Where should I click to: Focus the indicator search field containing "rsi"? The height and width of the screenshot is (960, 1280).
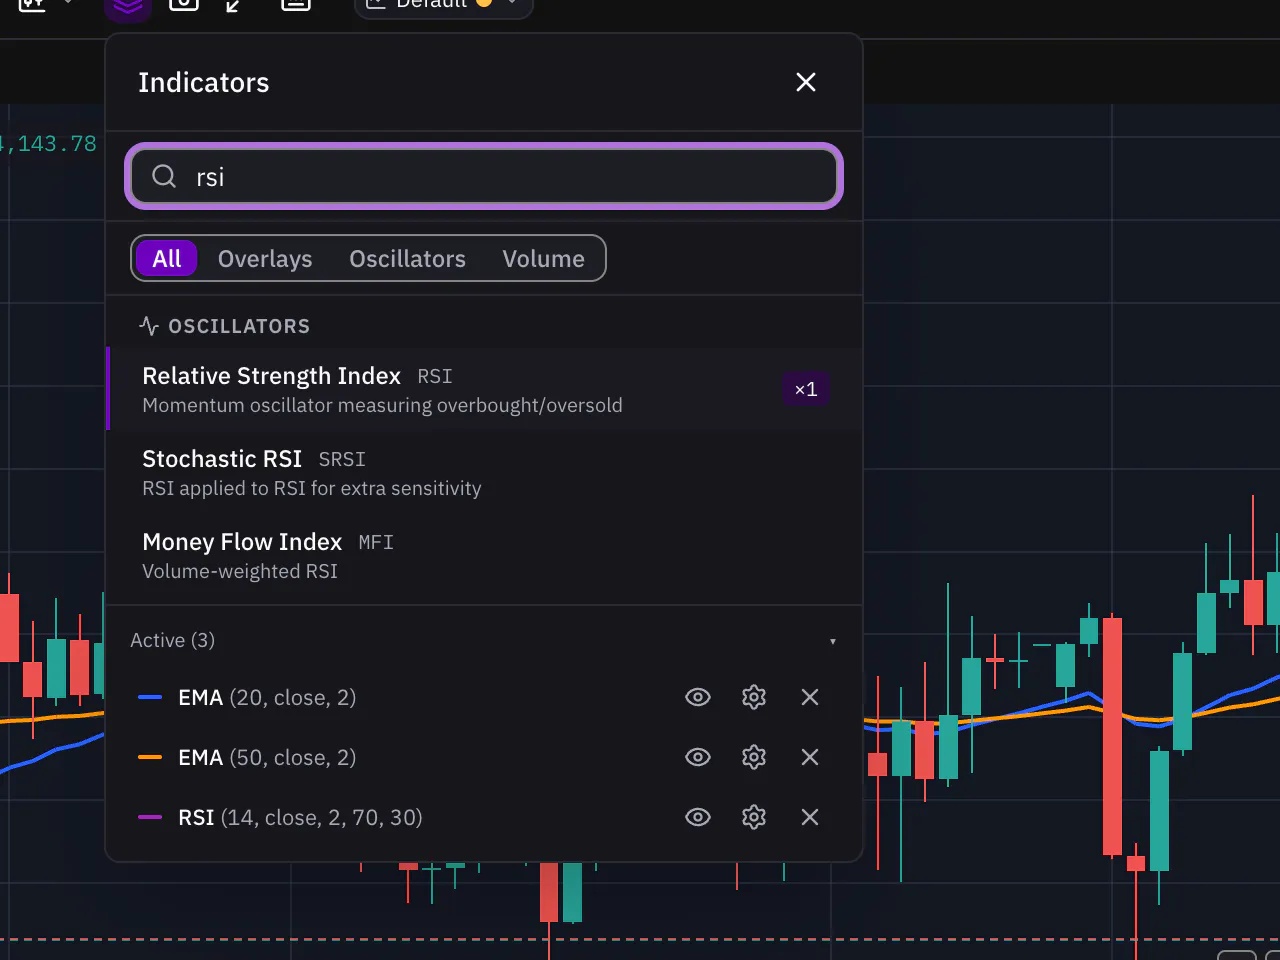(484, 177)
